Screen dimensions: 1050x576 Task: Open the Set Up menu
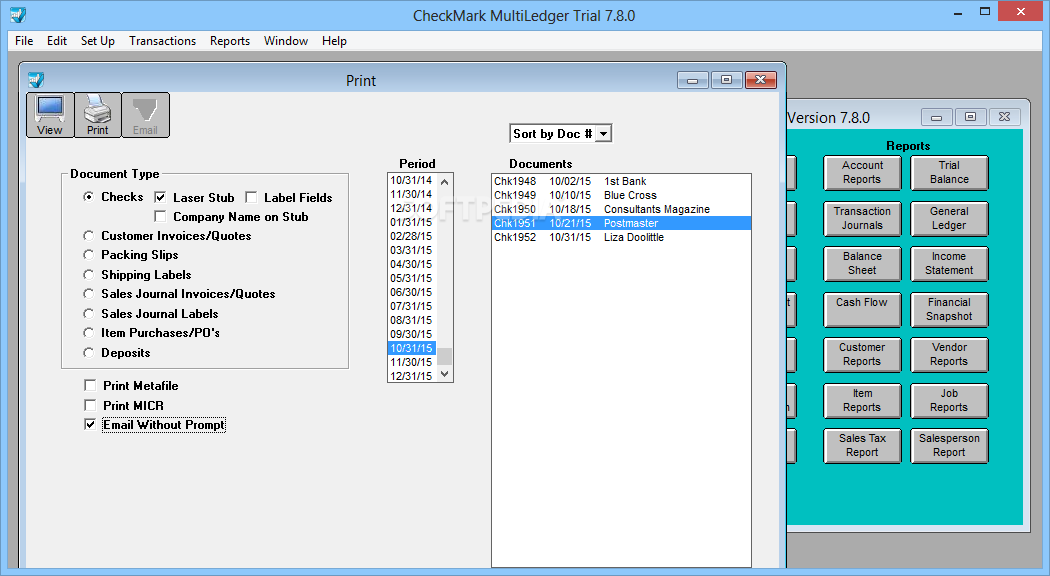click(x=98, y=41)
